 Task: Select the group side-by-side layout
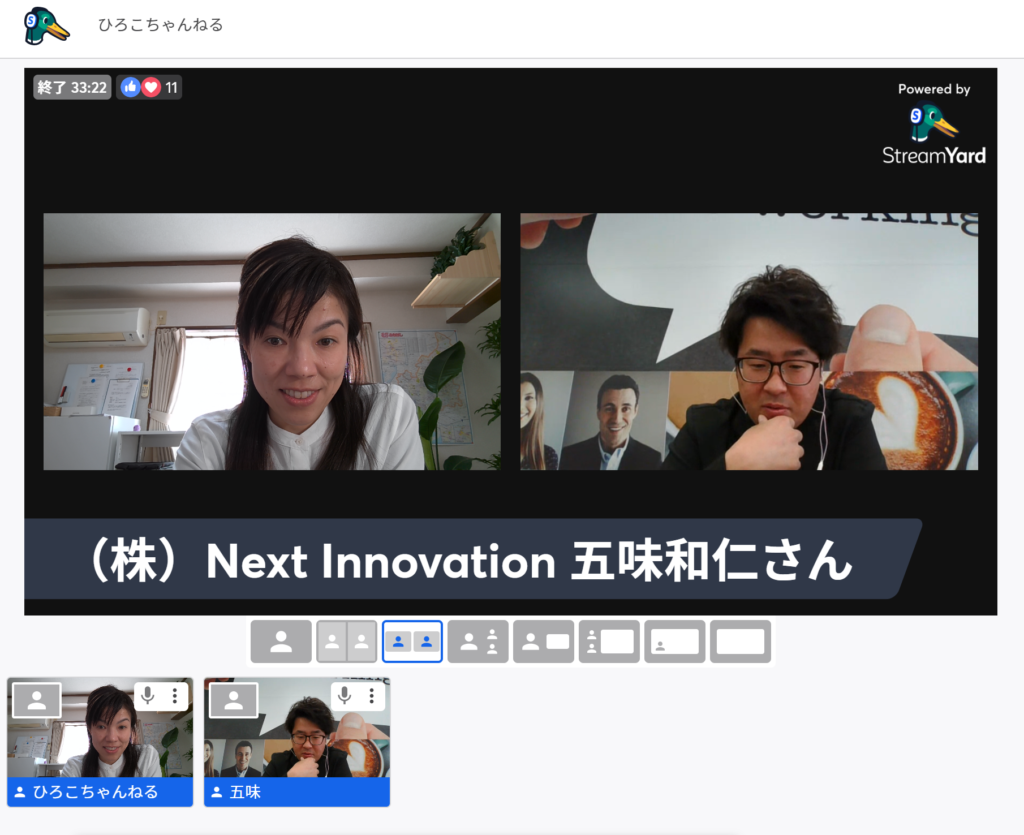point(412,642)
